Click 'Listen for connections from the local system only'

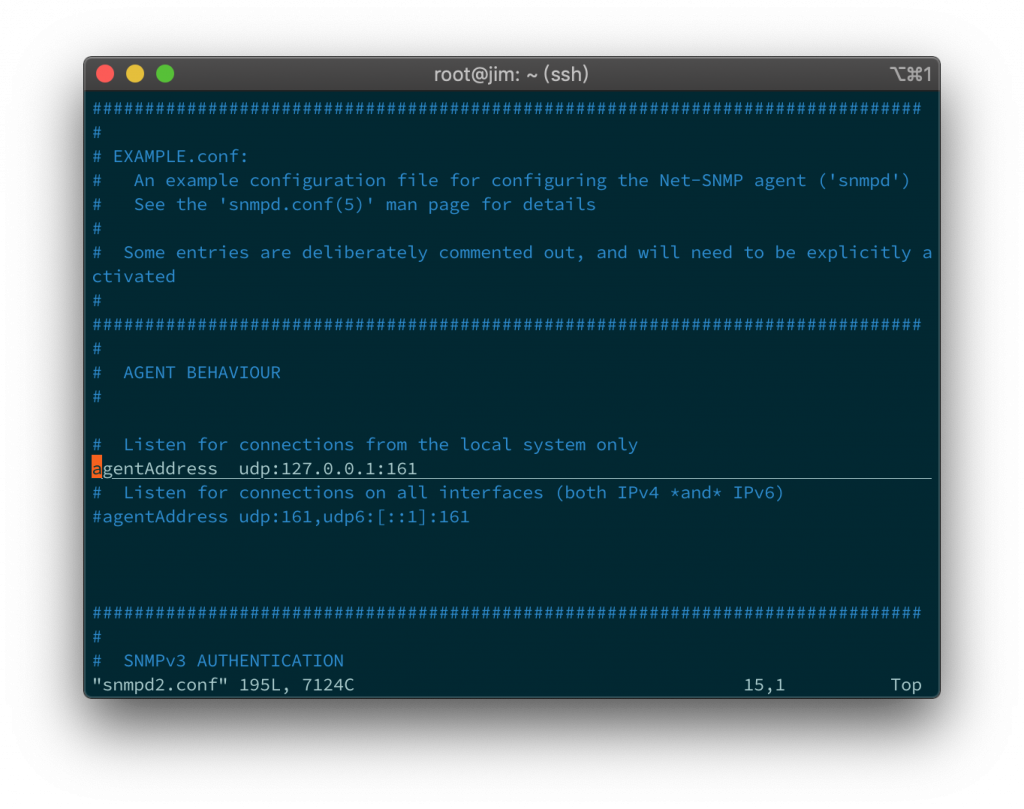[380, 445]
